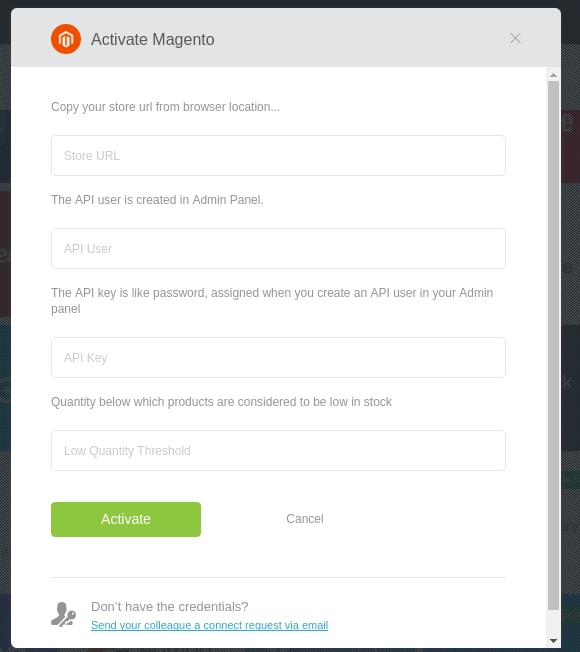580x652 pixels.
Task: Focus the Low Quantity Threshold field
Action: coord(278,451)
